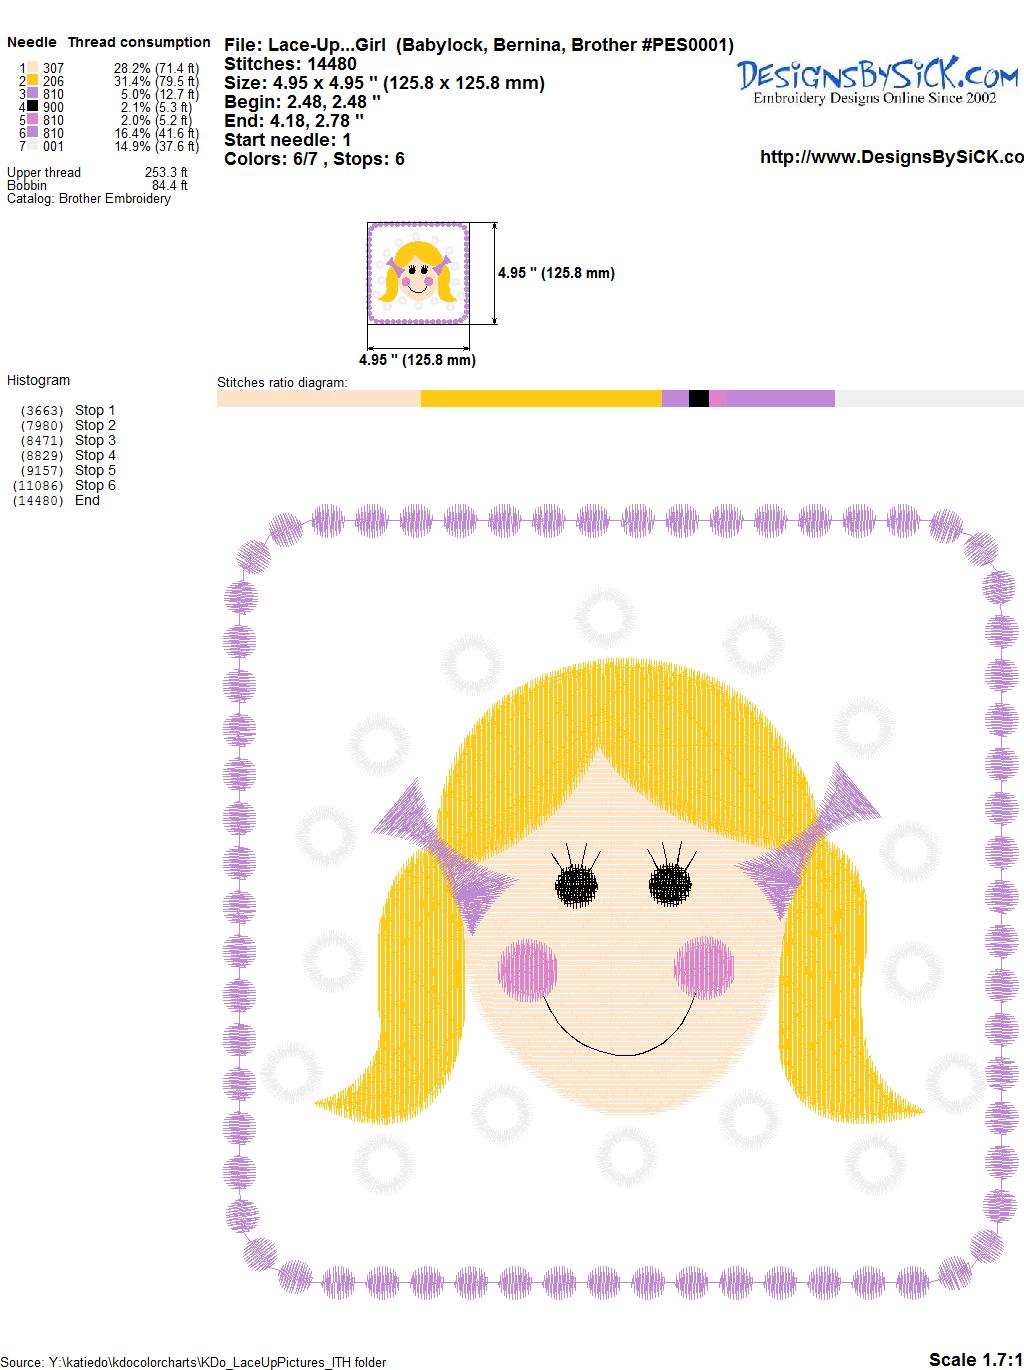Click needle 1 peach color swatch
The width and height of the screenshot is (1024, 1370).
point(32,69)
